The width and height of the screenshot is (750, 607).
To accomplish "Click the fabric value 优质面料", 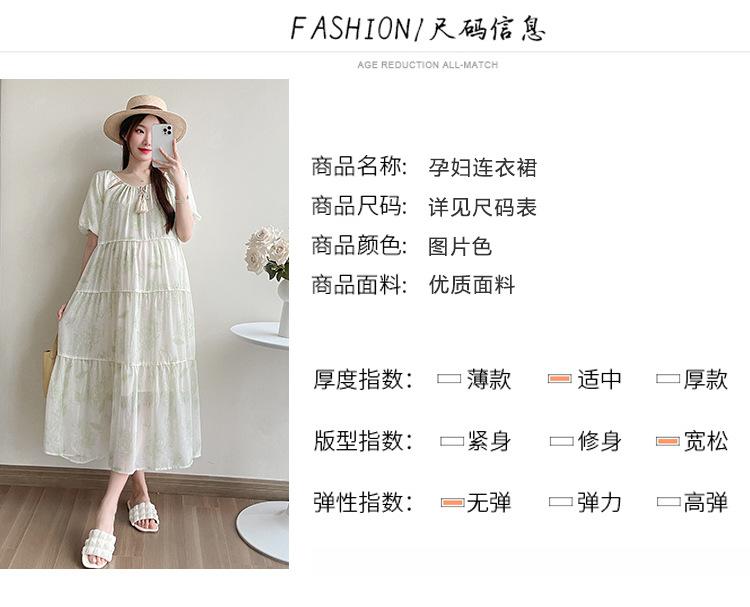I will click(471, 285).
